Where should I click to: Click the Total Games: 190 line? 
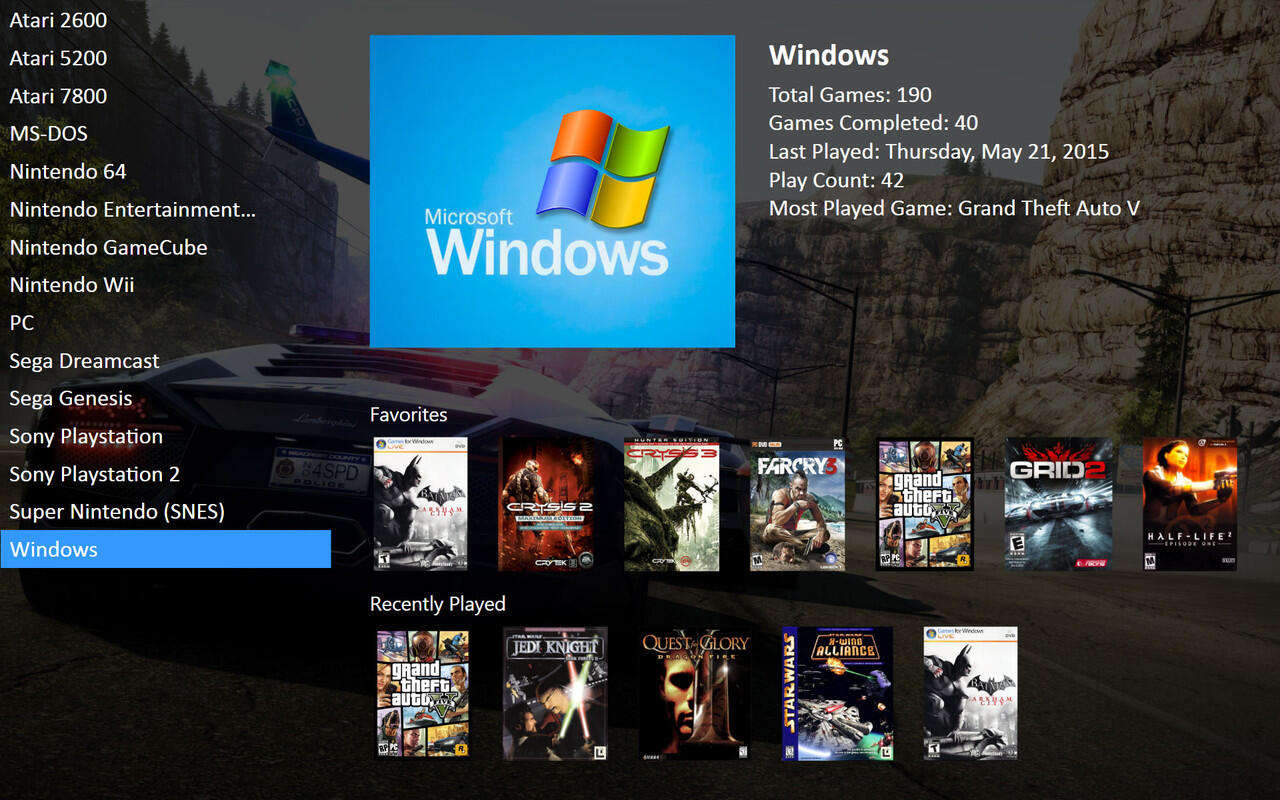pyautogui.click(x=850, y=95)
